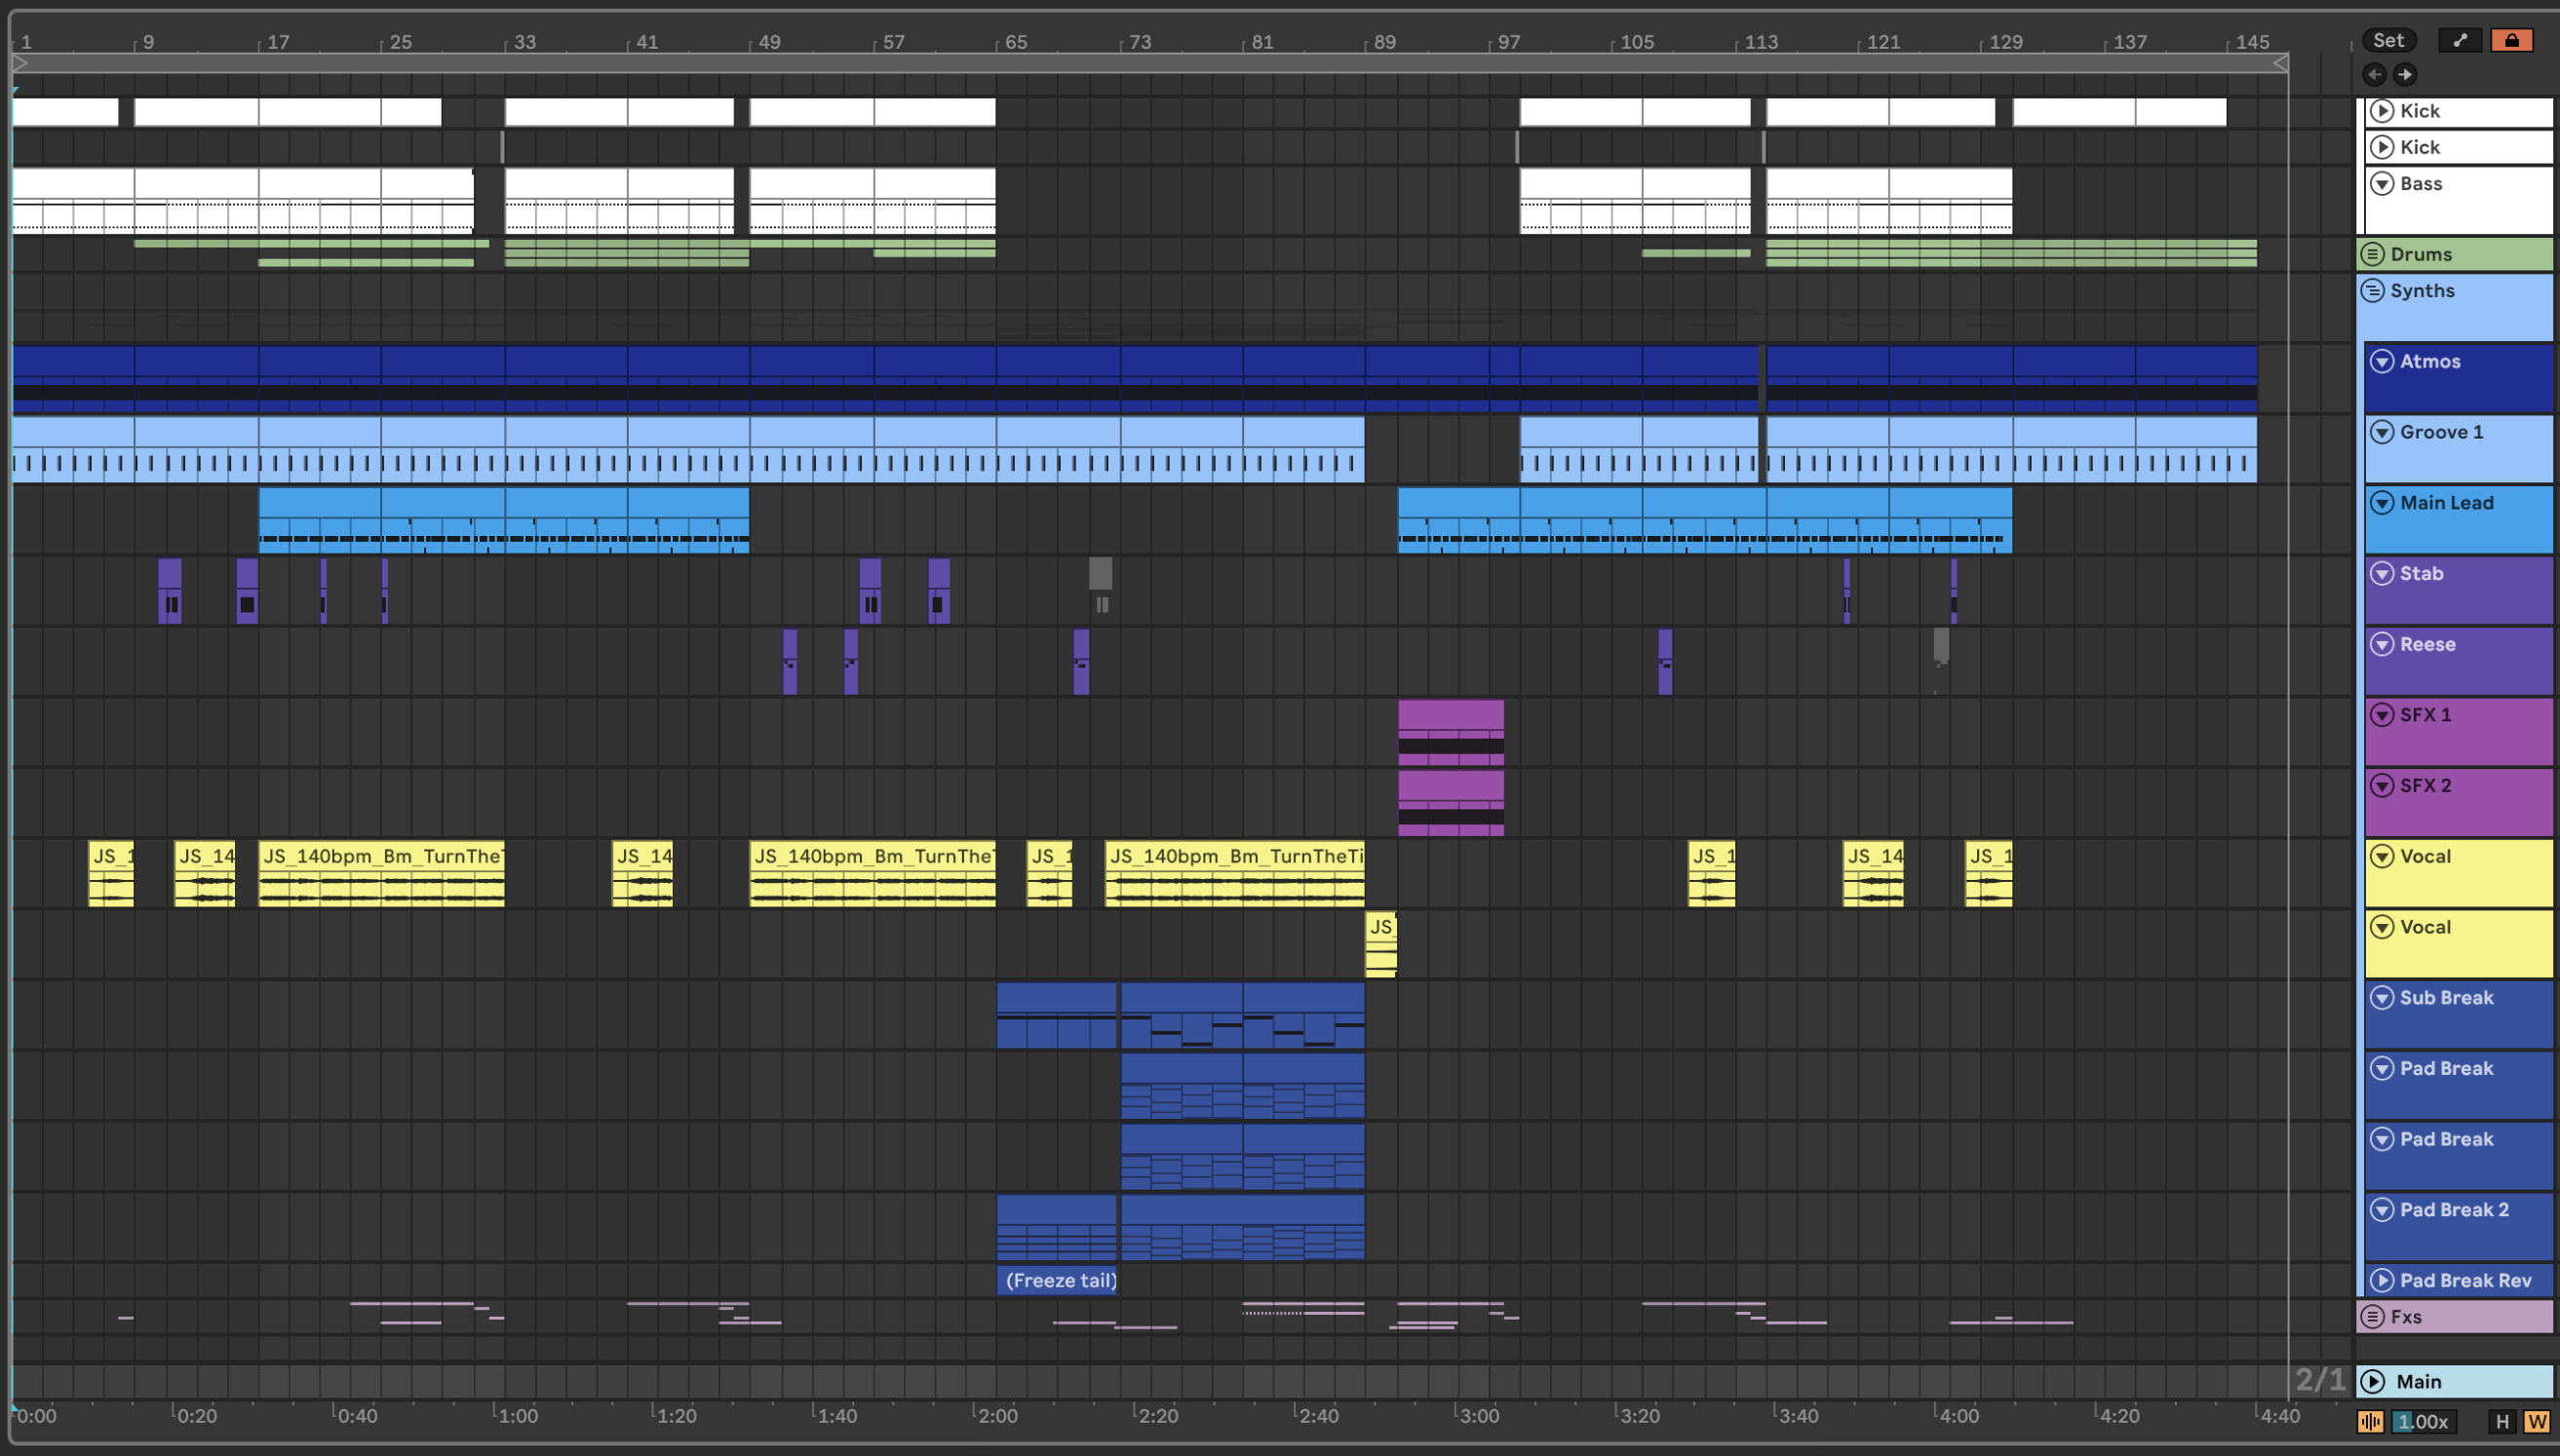Unfold the Pad Break Rev track
The height and width of the screenshot is (1456, 2560).
coord(2382,1280)
